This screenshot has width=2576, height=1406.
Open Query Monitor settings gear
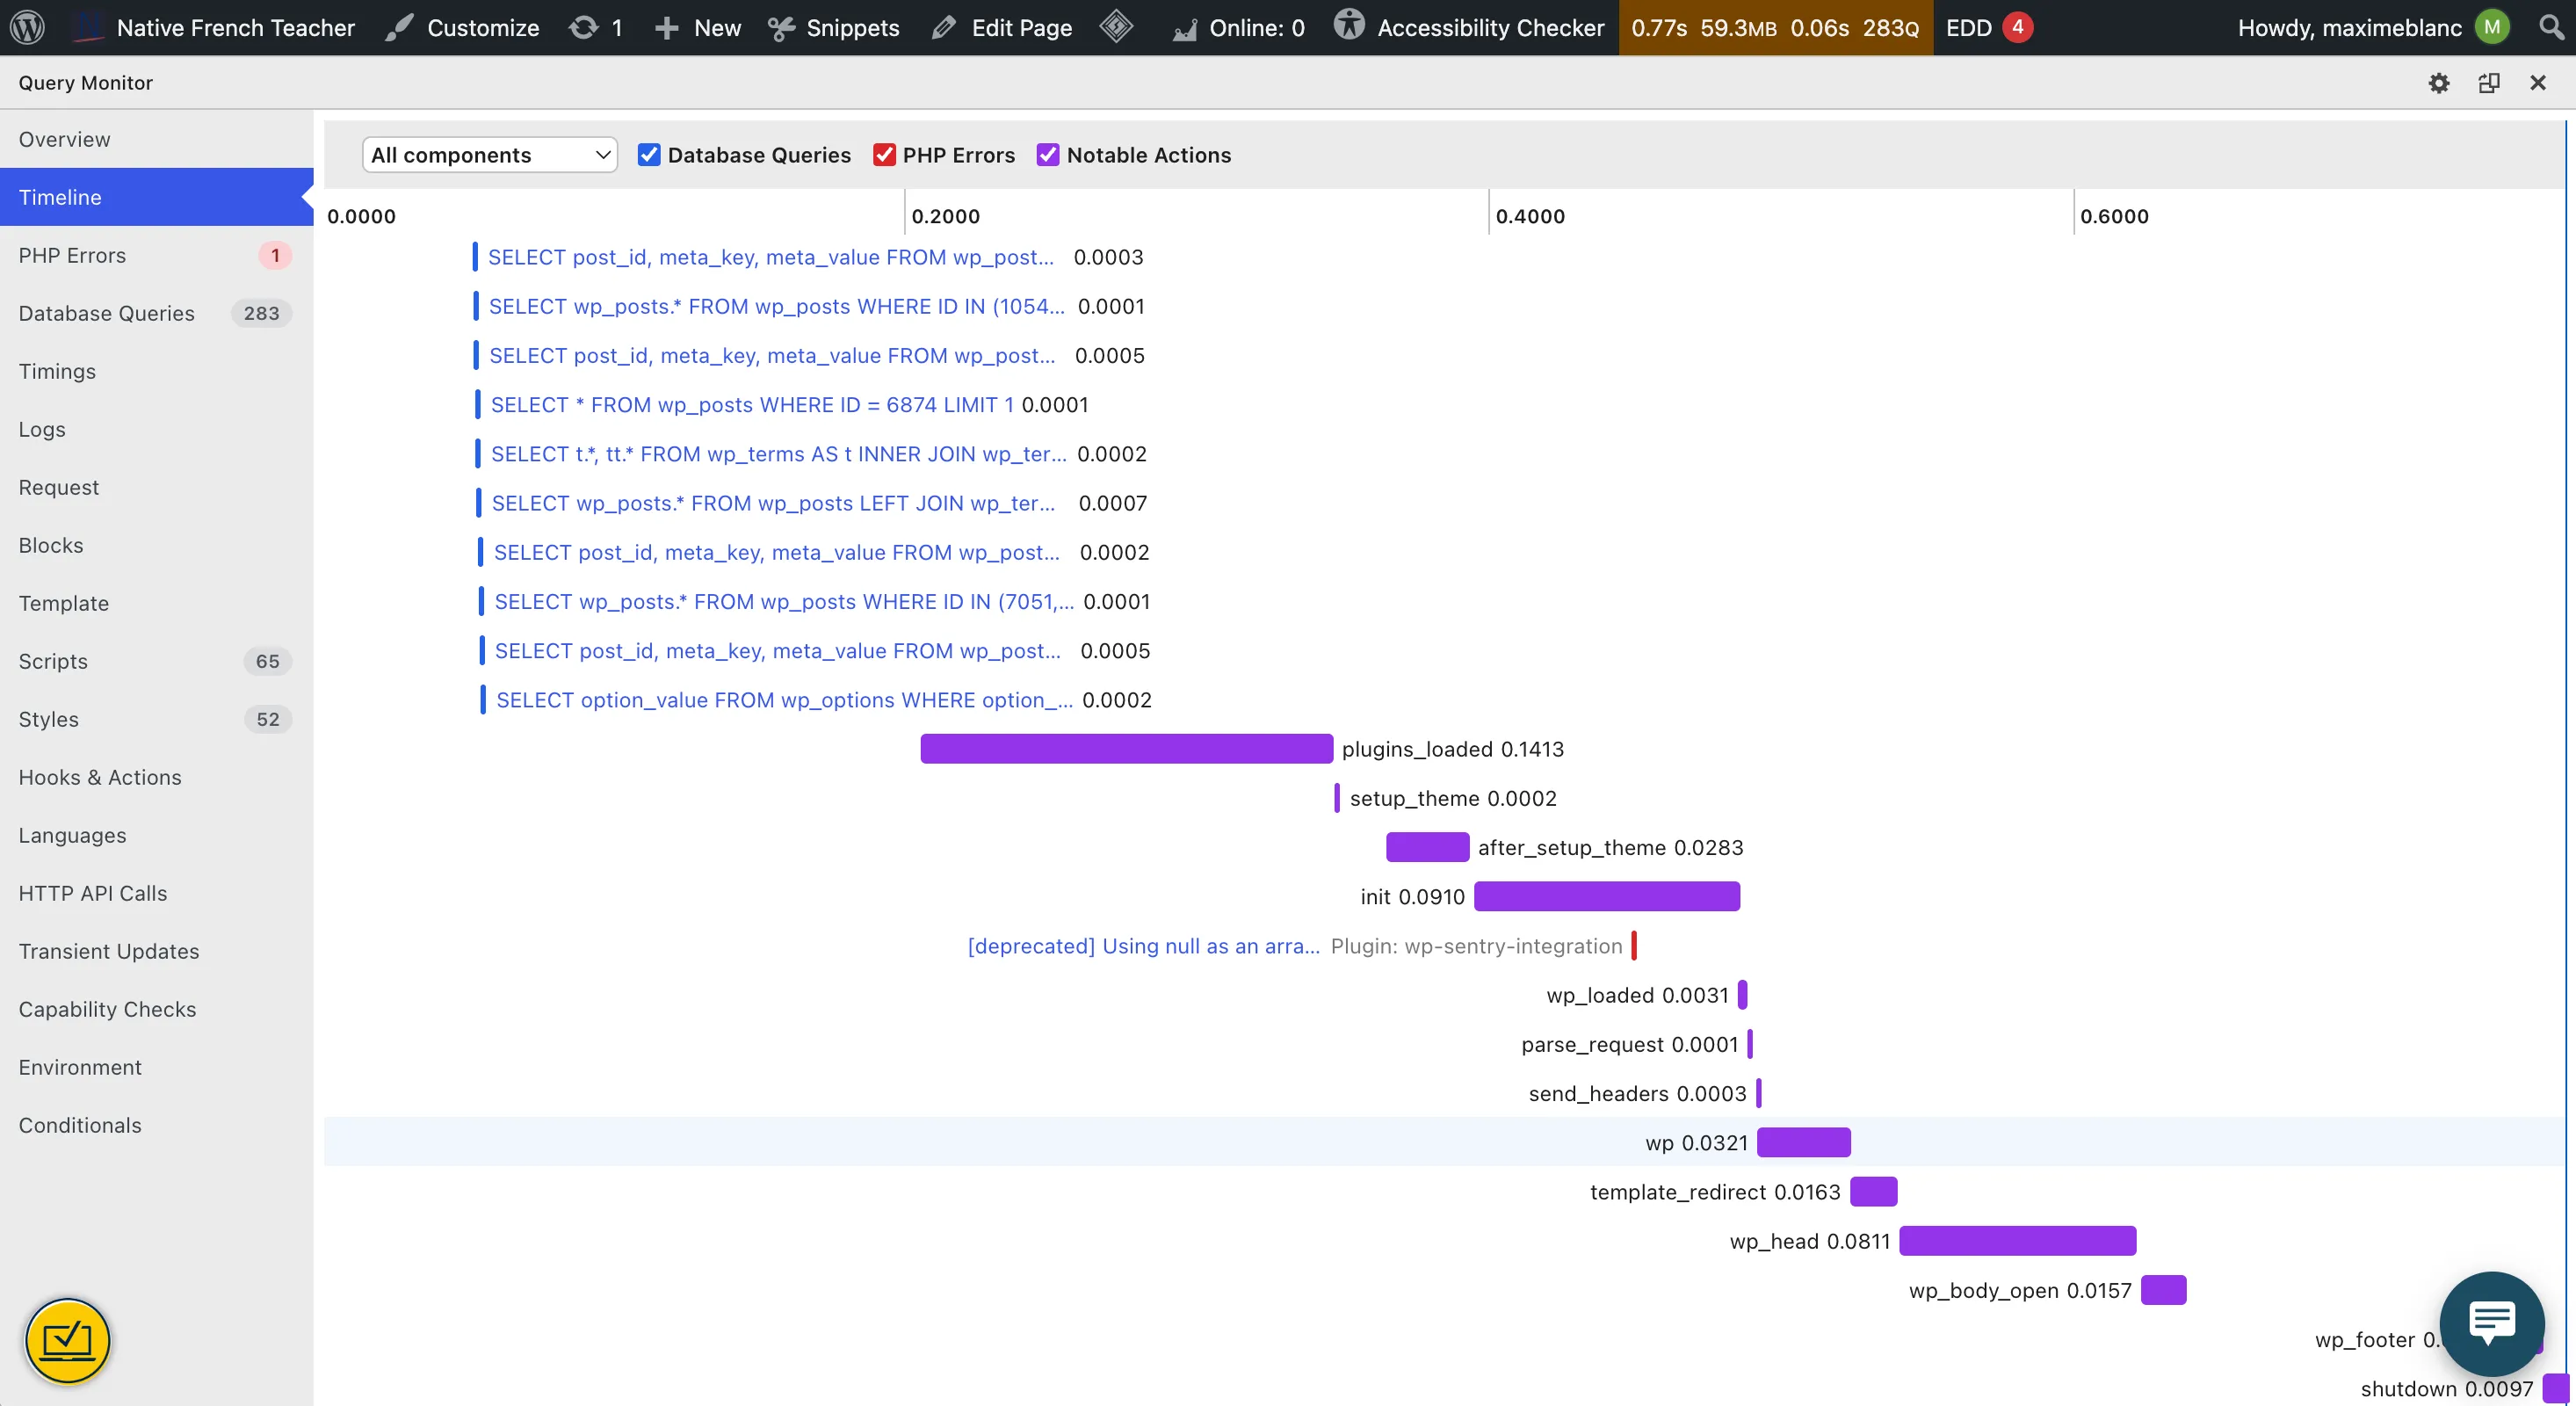click(2439, 83)
